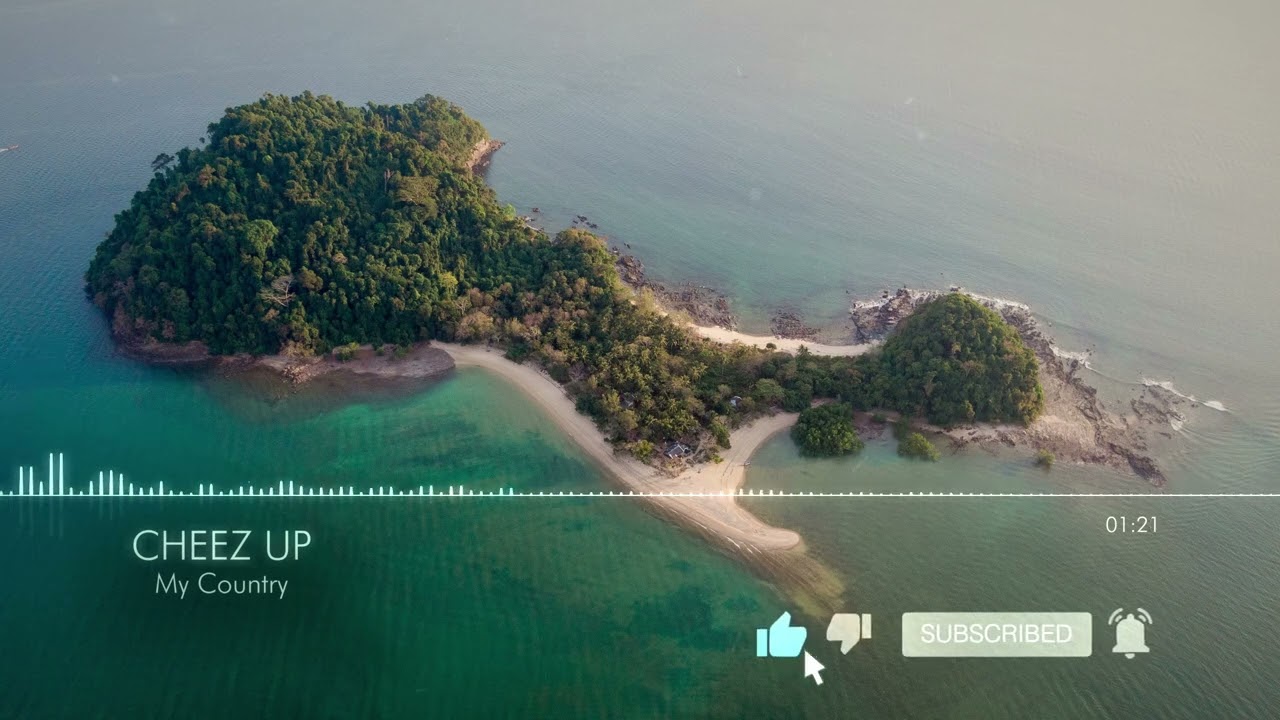Toggle the notification bell icon
Screen dimensions: 1280x720
point(1130,633)
